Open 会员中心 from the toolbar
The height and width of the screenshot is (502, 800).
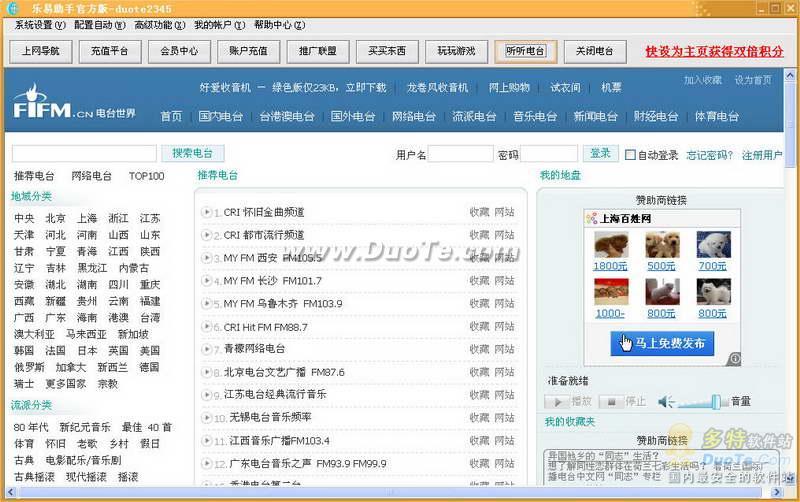[179, 52]
